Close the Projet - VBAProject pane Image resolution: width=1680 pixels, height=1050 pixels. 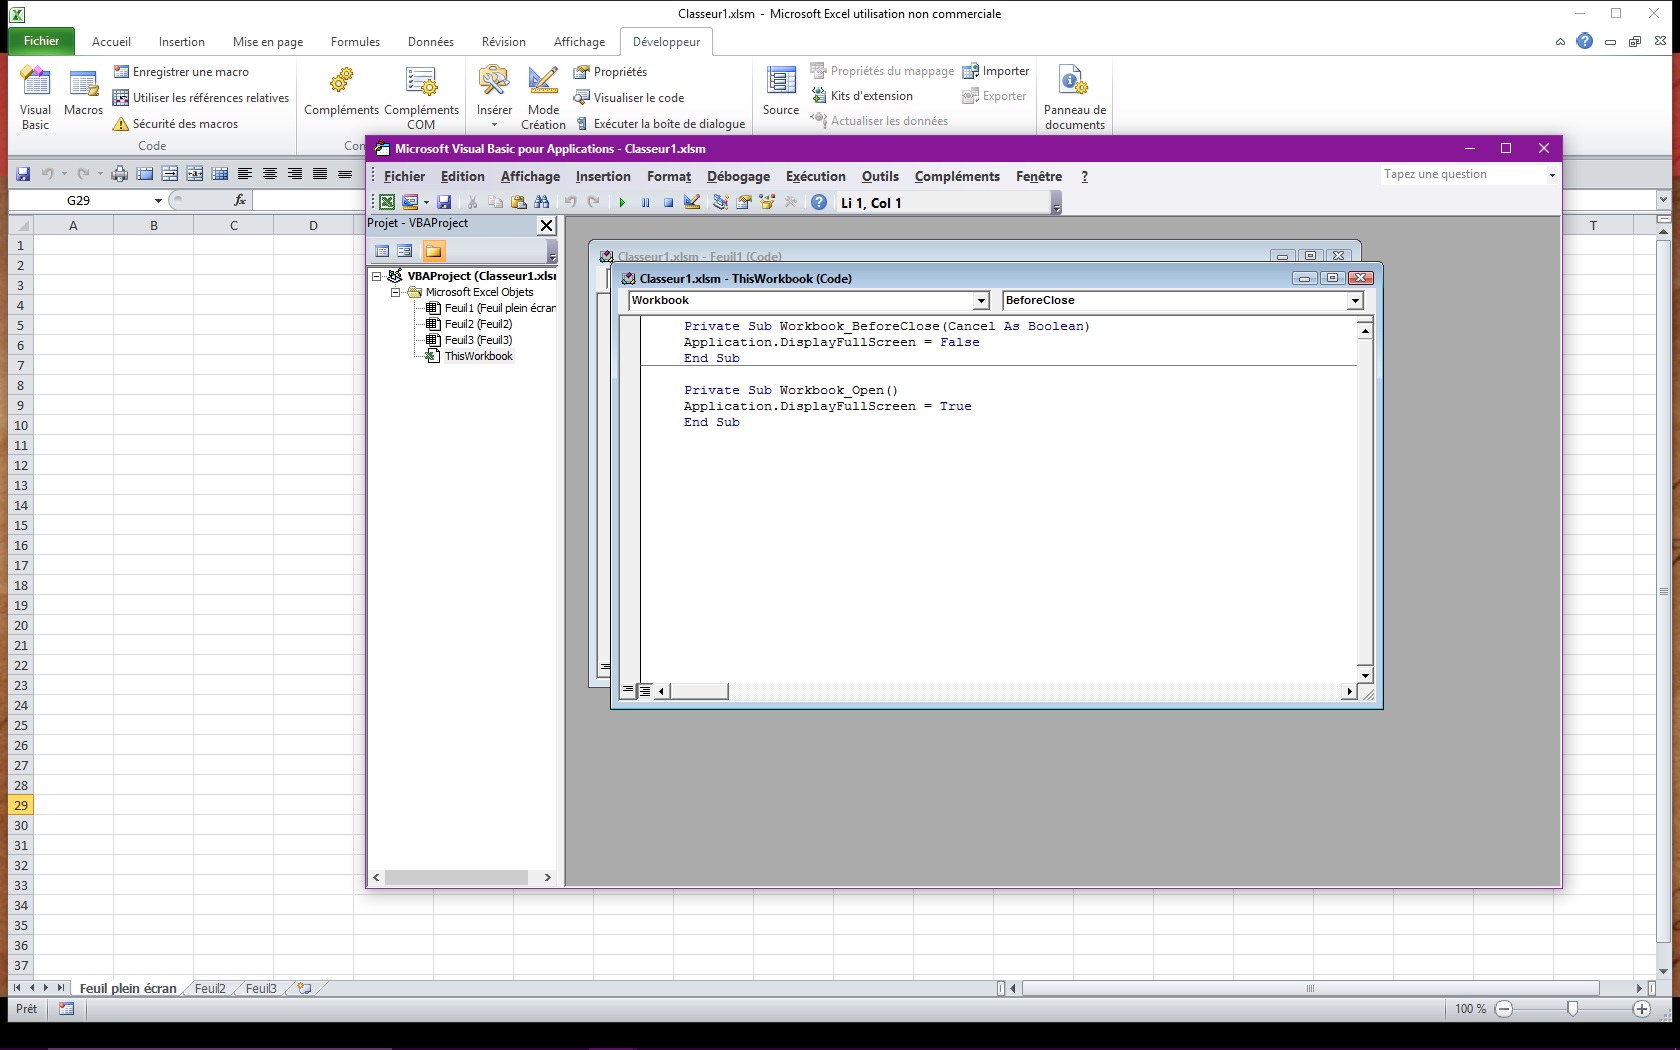tap(547, 225)
